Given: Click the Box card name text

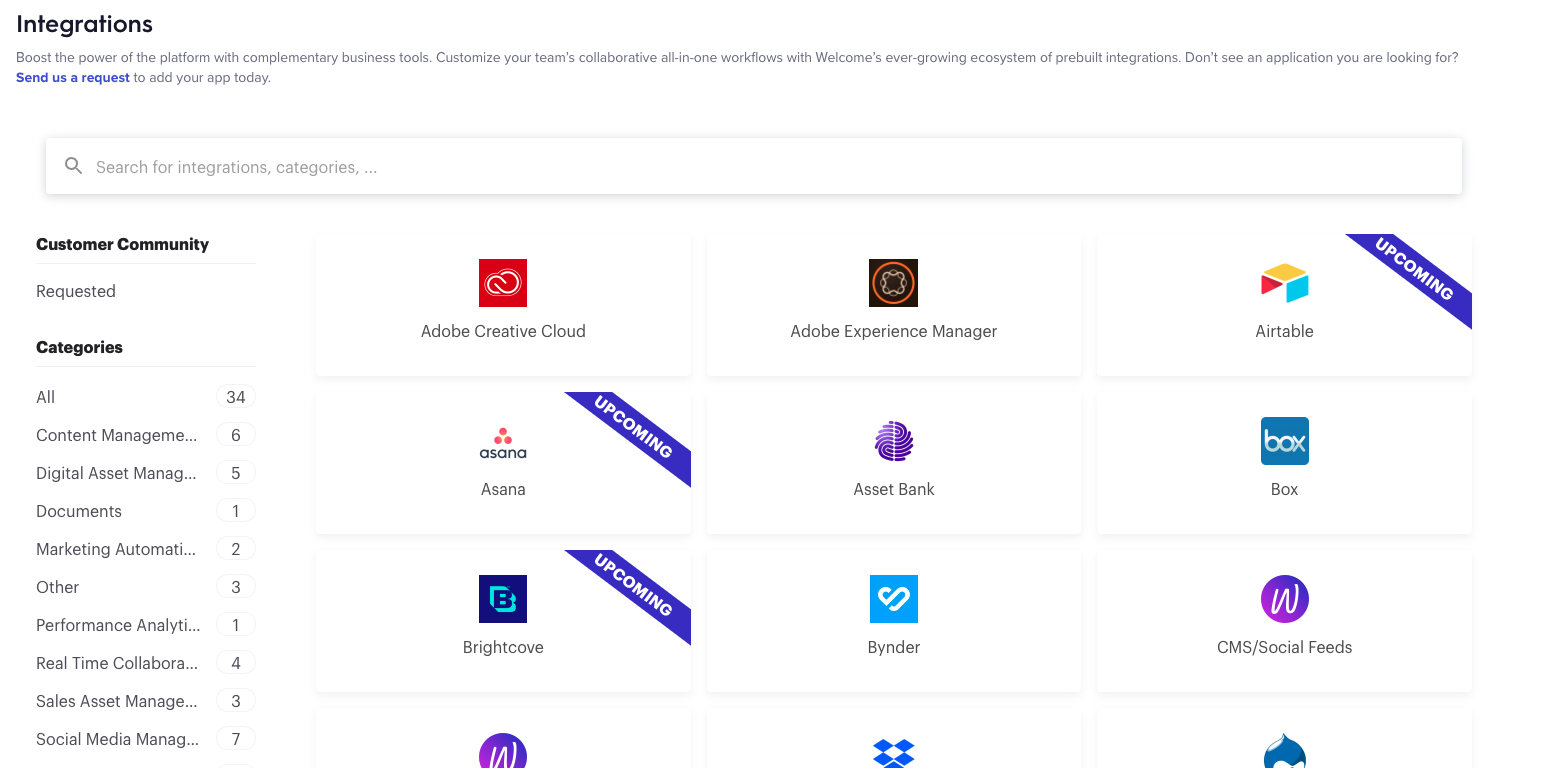Looking at the screenshot, I should (1285, 489).
